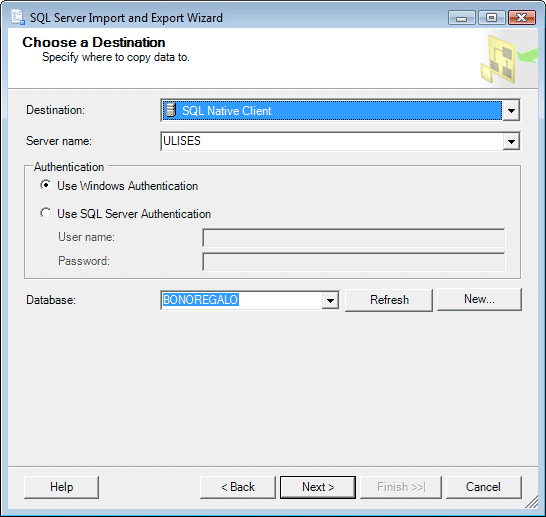546x517 pixels.
Task: Click the User name: label
Action: [86, 237]
